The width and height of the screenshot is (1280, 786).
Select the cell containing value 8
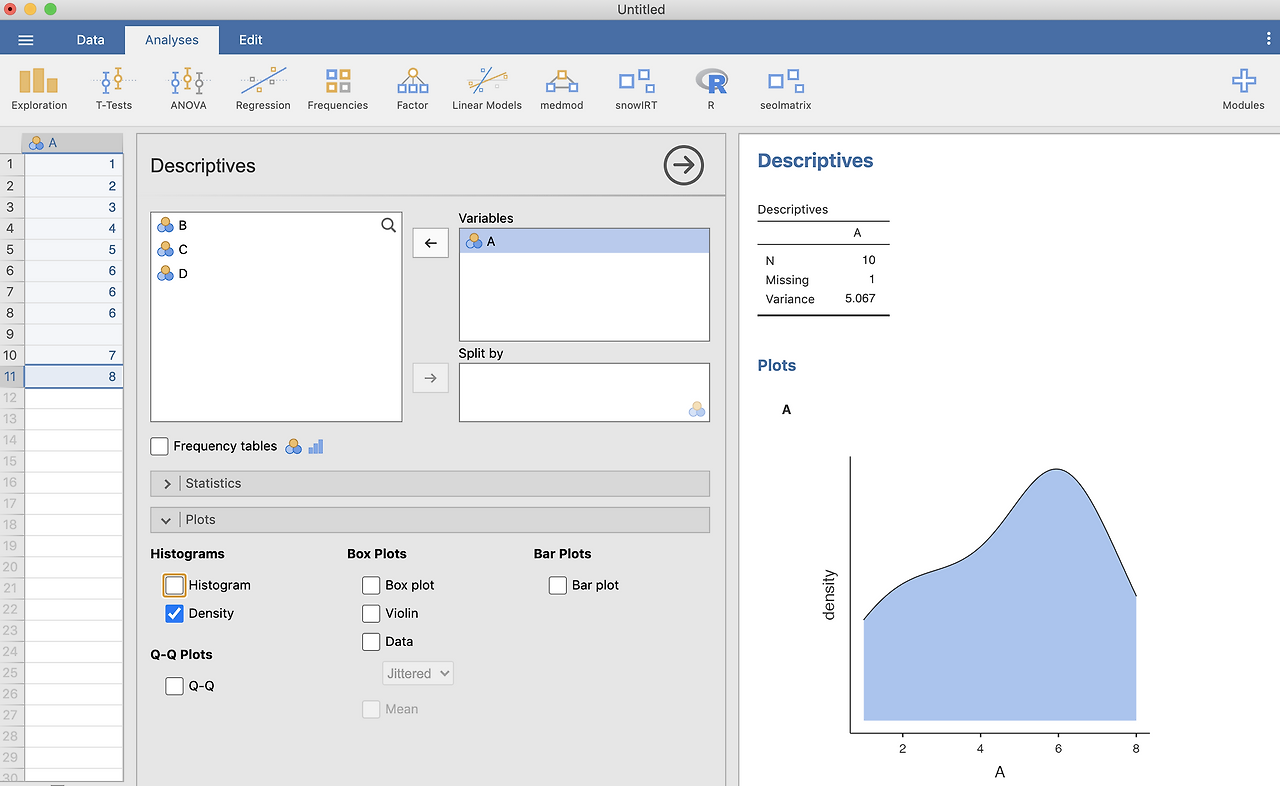[x=73, y=377]
